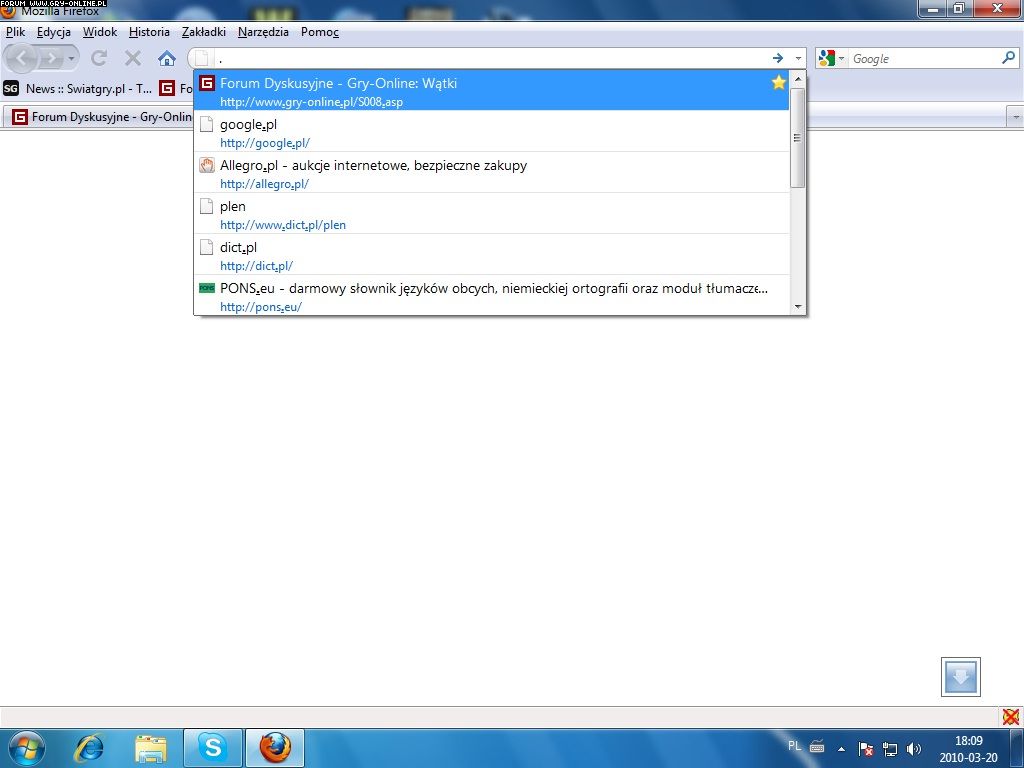Open the Pomoc menu

pos(320,32)
